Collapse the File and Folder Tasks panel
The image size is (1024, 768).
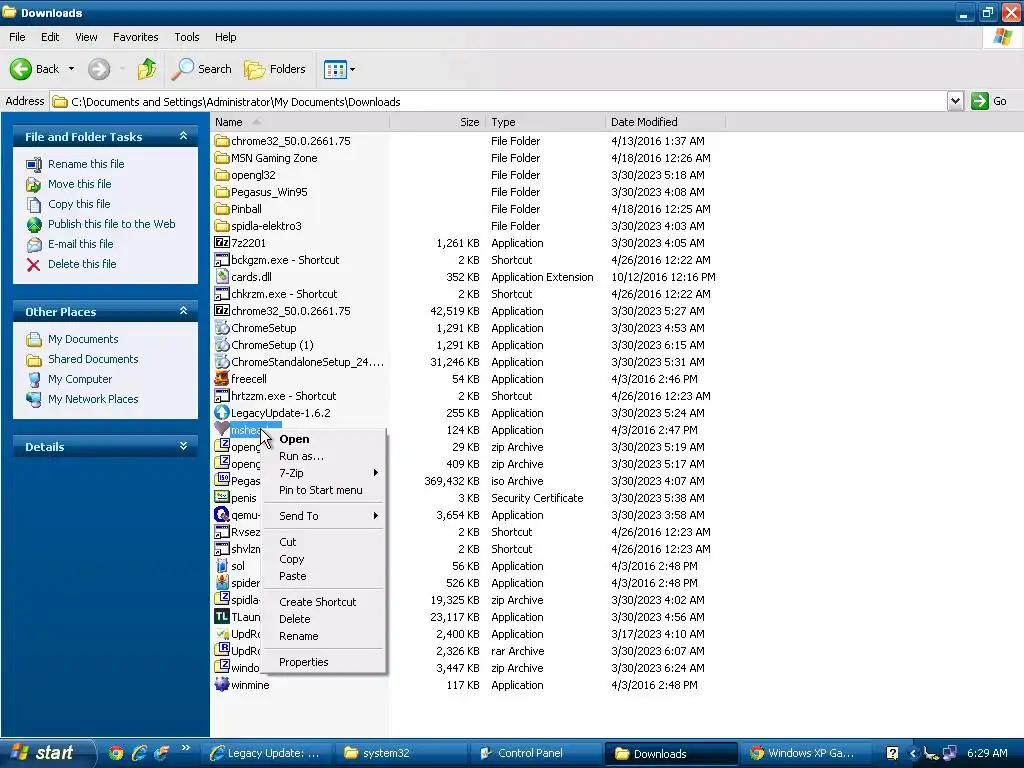(x=184, y=136)
